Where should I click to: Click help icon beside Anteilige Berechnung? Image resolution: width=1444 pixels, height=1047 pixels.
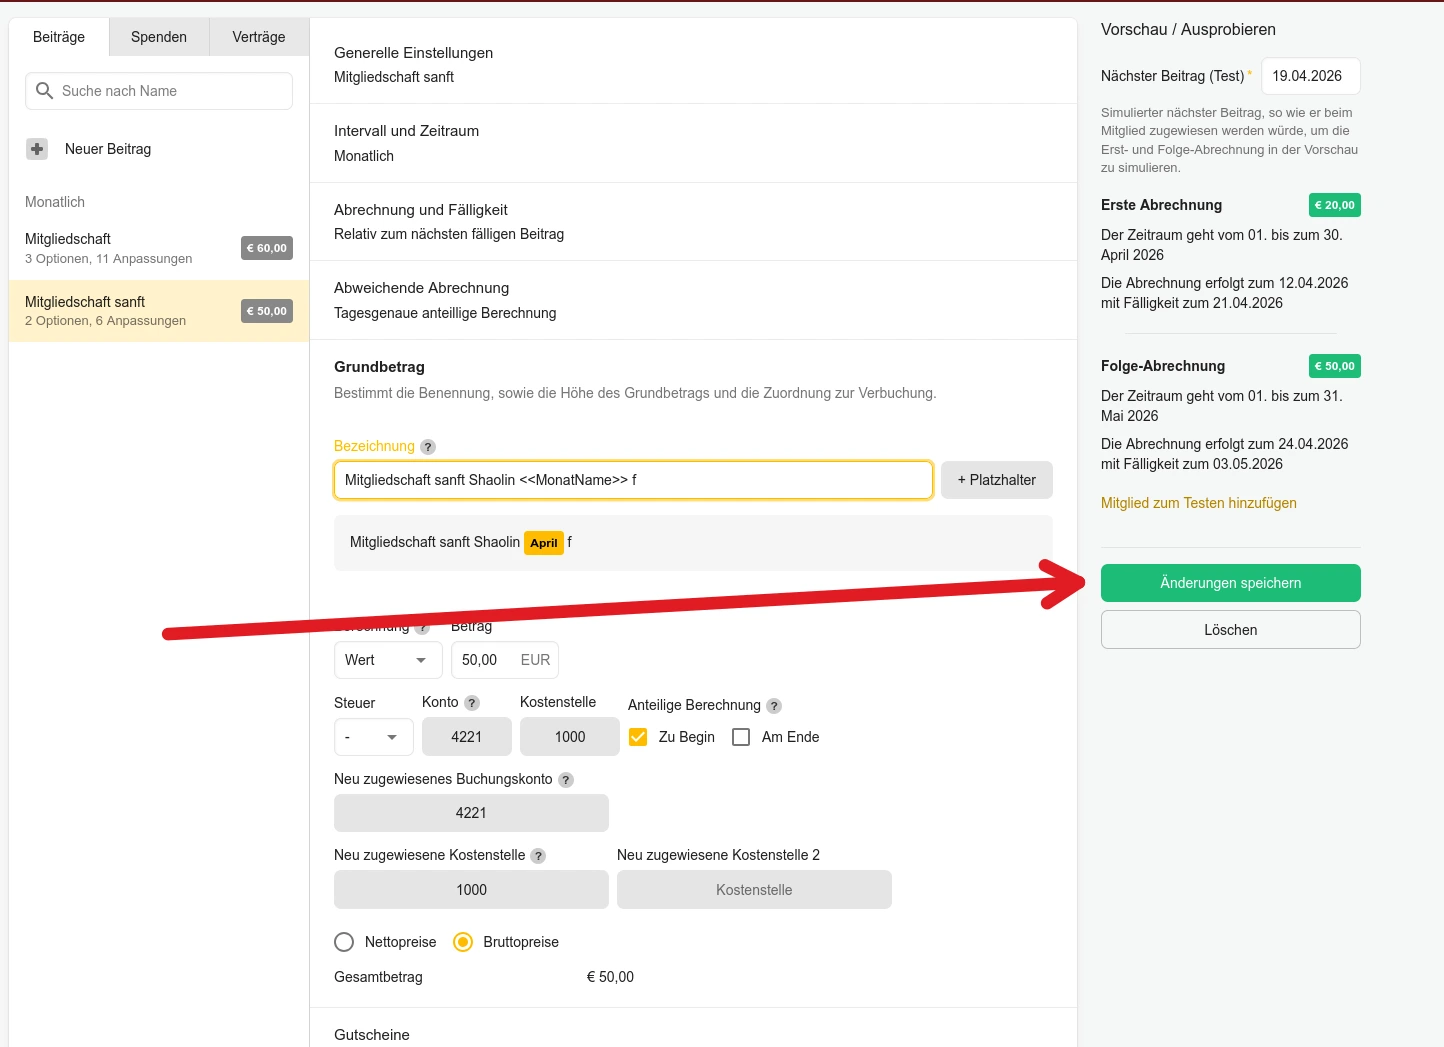click(x=774, y=706)
